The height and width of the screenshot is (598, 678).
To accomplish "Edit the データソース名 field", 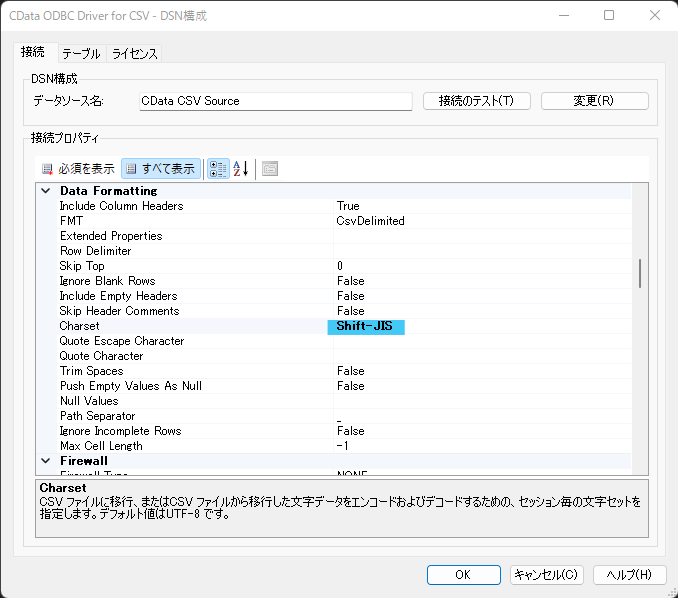I will [275, 101].
